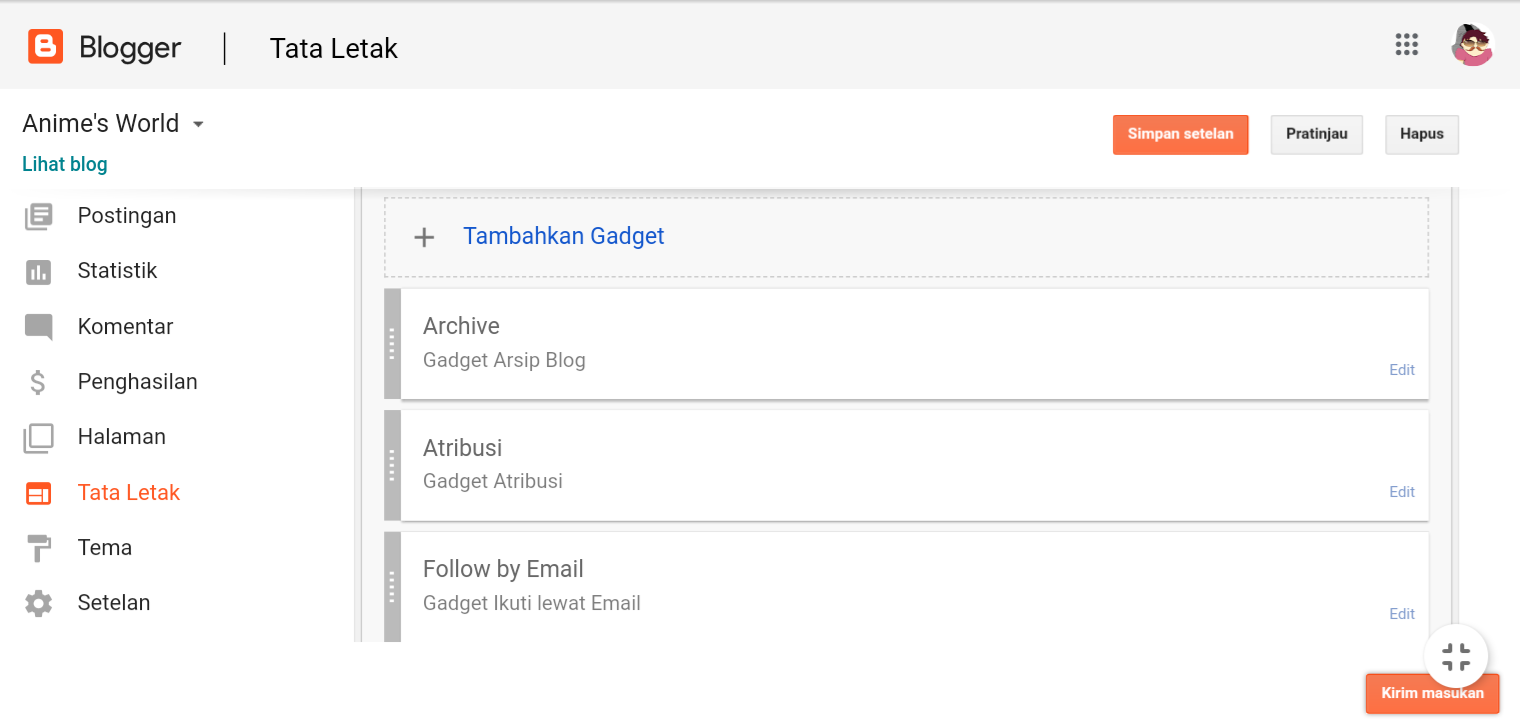Click the collapse fullscreen round button
This screenshot has height=720, width=1520.
tap(1456, 657)
